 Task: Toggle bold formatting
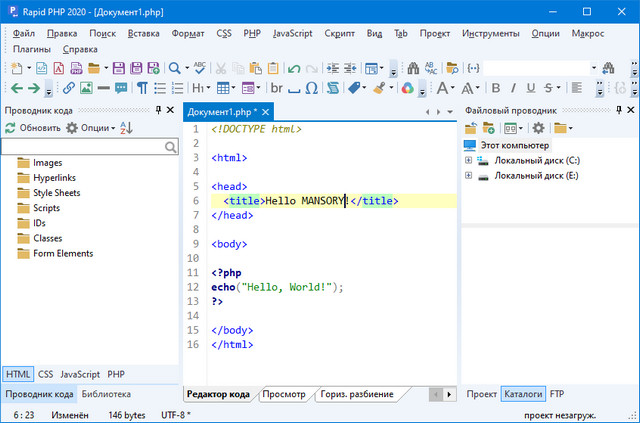pyautogui.click(x=495, y=88)
